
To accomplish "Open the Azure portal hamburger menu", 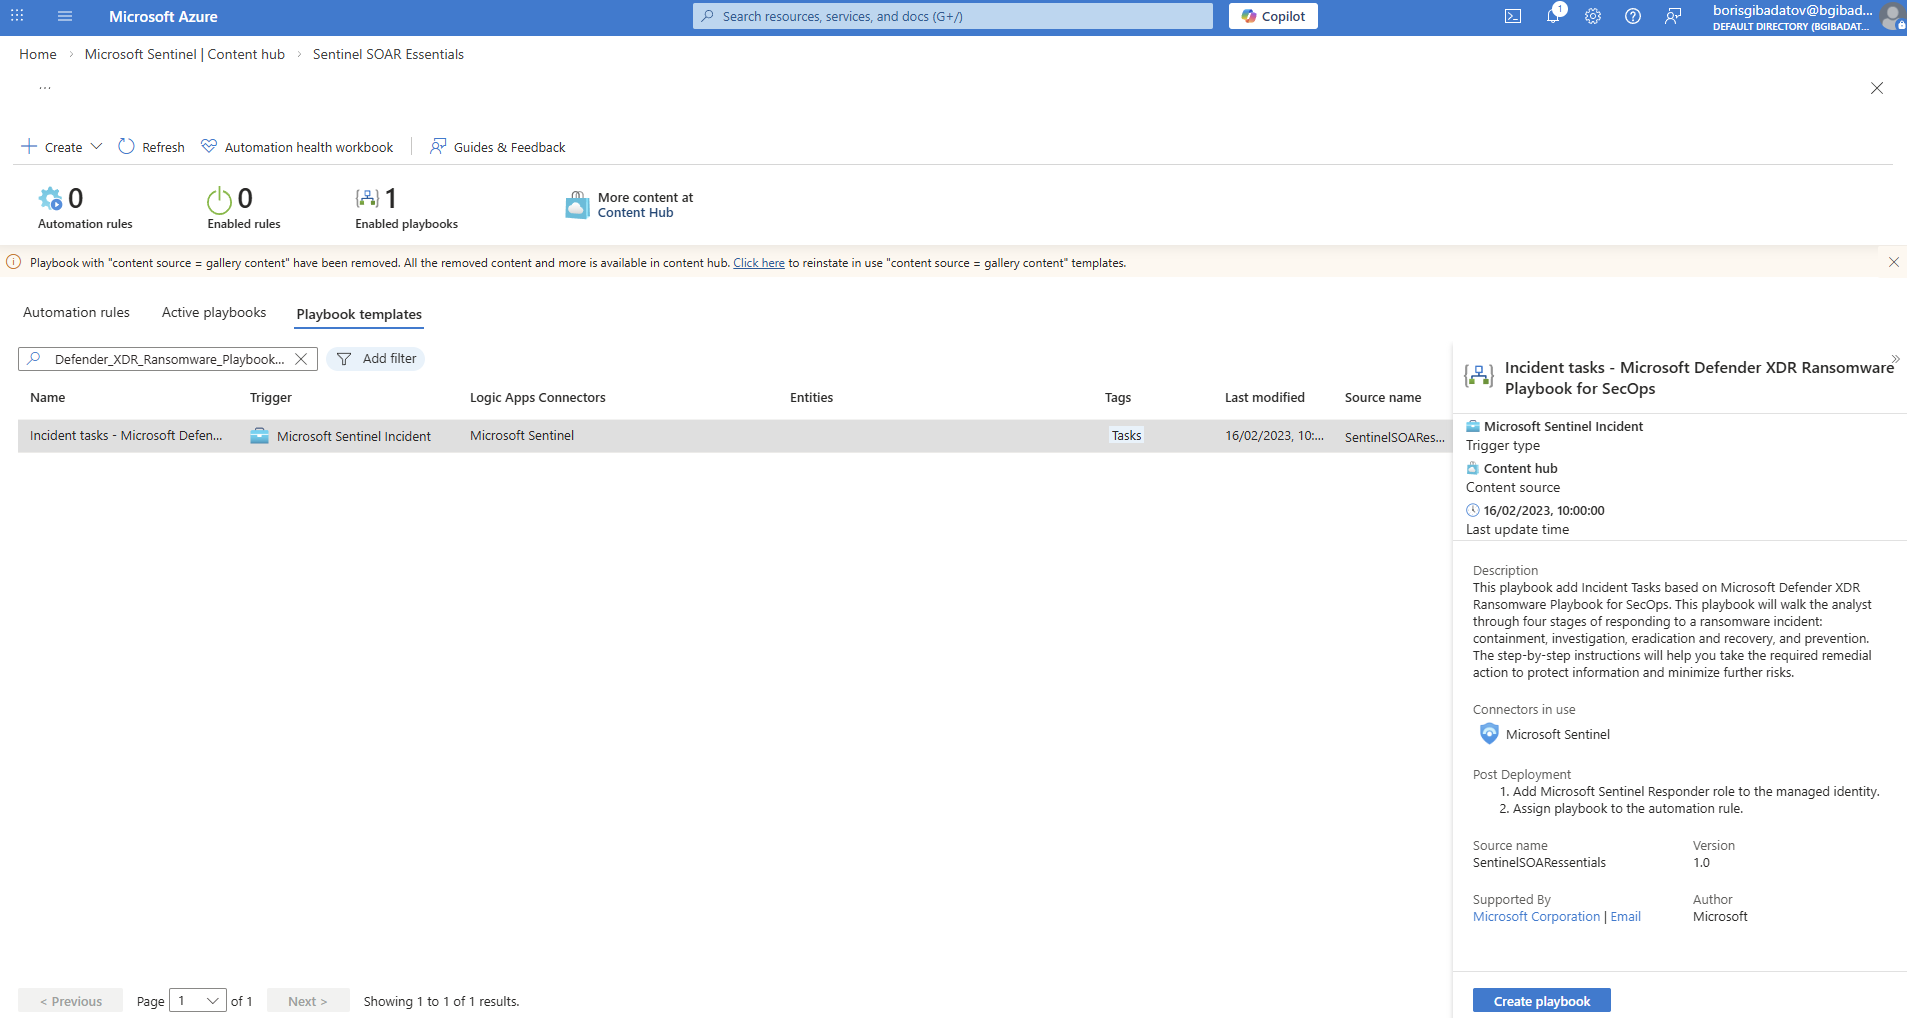I will click(65, 16).
